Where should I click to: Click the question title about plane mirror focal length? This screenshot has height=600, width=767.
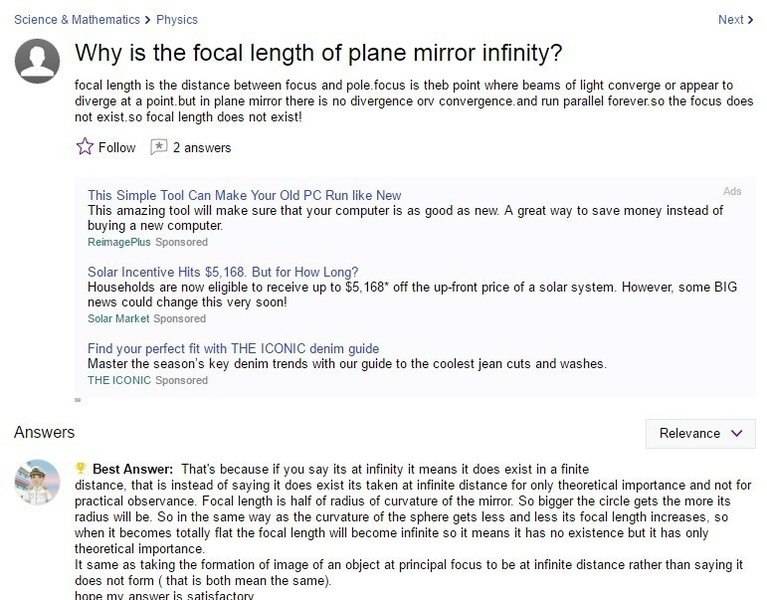(x=319, y=52)
